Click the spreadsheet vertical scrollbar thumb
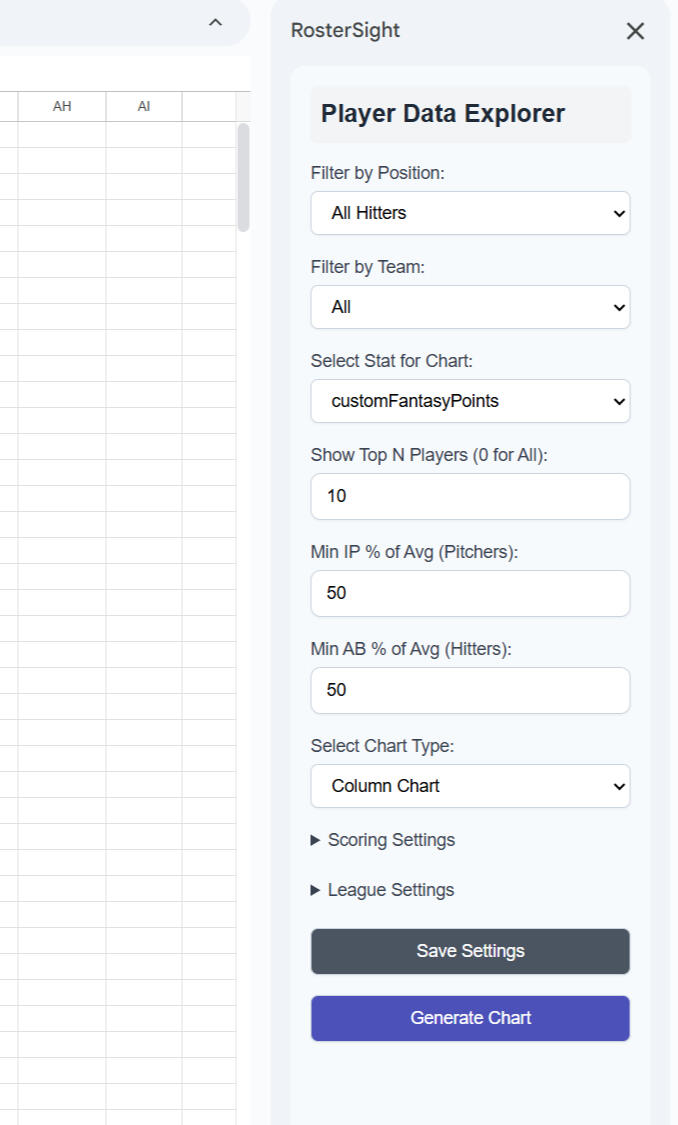Viewport: 678px width, 1125px height. tap(244, 177)
